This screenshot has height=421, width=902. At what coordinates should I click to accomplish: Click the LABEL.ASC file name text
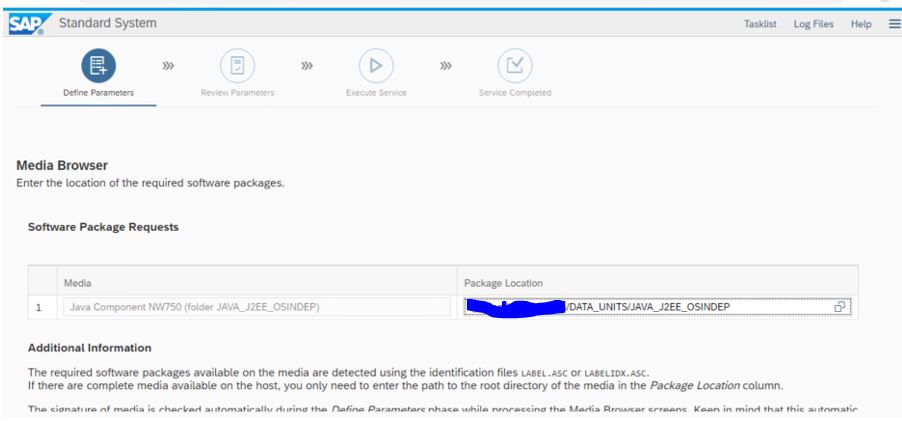click(x=545, y=373)
